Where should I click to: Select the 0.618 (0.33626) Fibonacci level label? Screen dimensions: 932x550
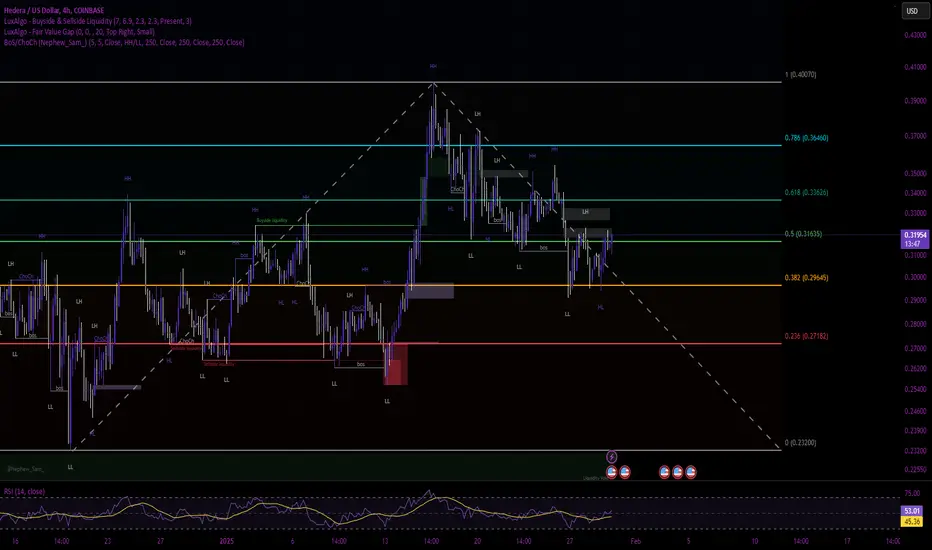click(x=806, y=193)
